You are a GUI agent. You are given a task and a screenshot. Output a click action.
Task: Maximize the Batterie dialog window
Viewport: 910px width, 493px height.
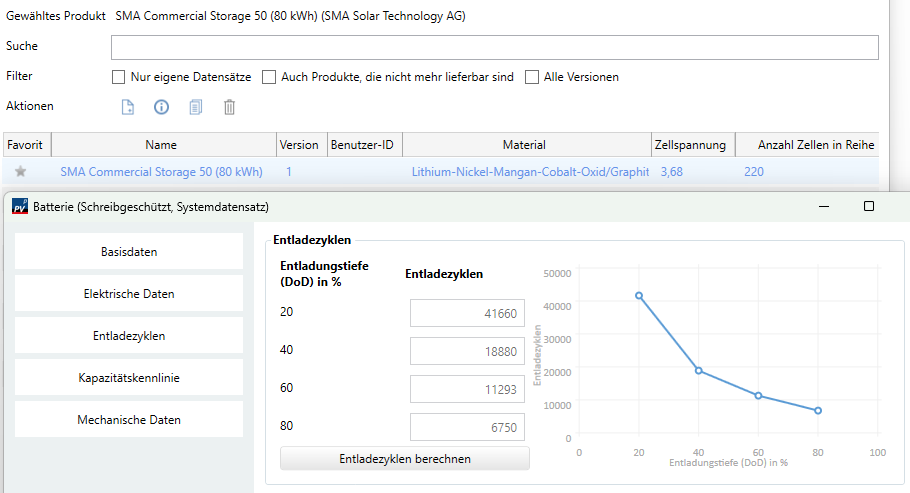tap(868, 206)
